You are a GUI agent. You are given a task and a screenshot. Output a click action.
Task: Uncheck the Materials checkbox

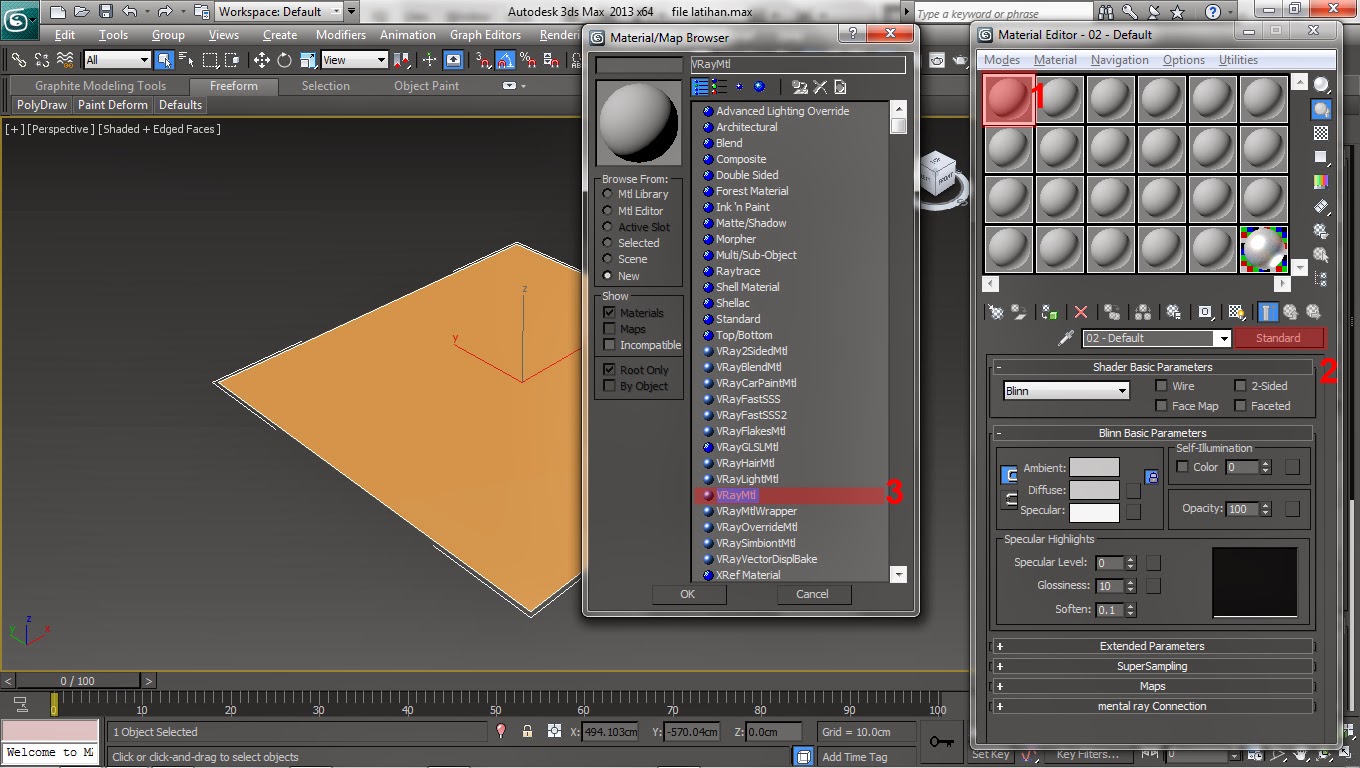tap(609, 313)
